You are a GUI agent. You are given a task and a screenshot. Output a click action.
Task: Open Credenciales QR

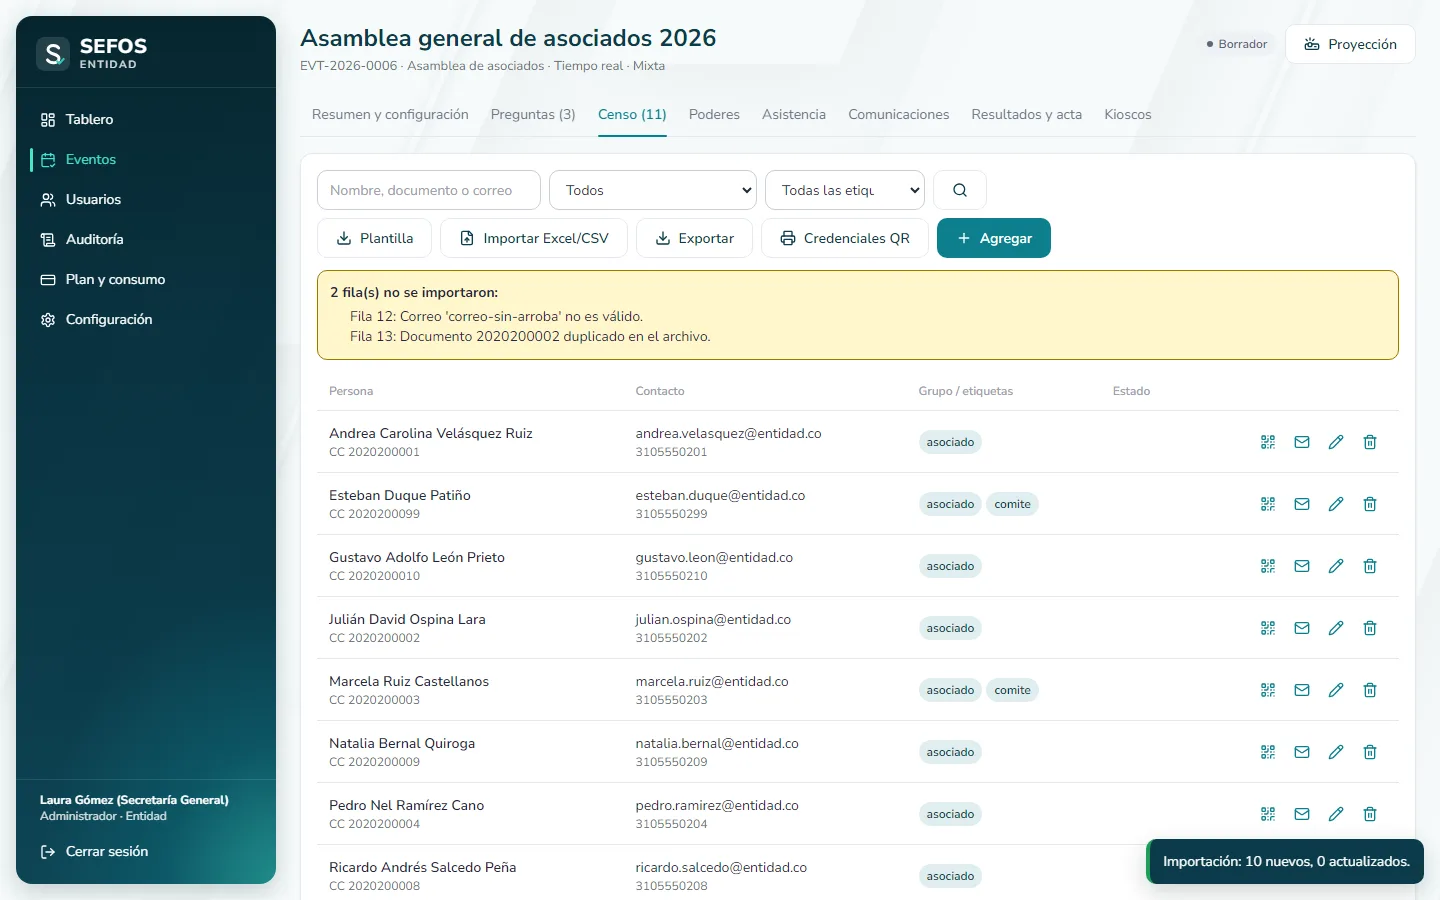point(845,238)
